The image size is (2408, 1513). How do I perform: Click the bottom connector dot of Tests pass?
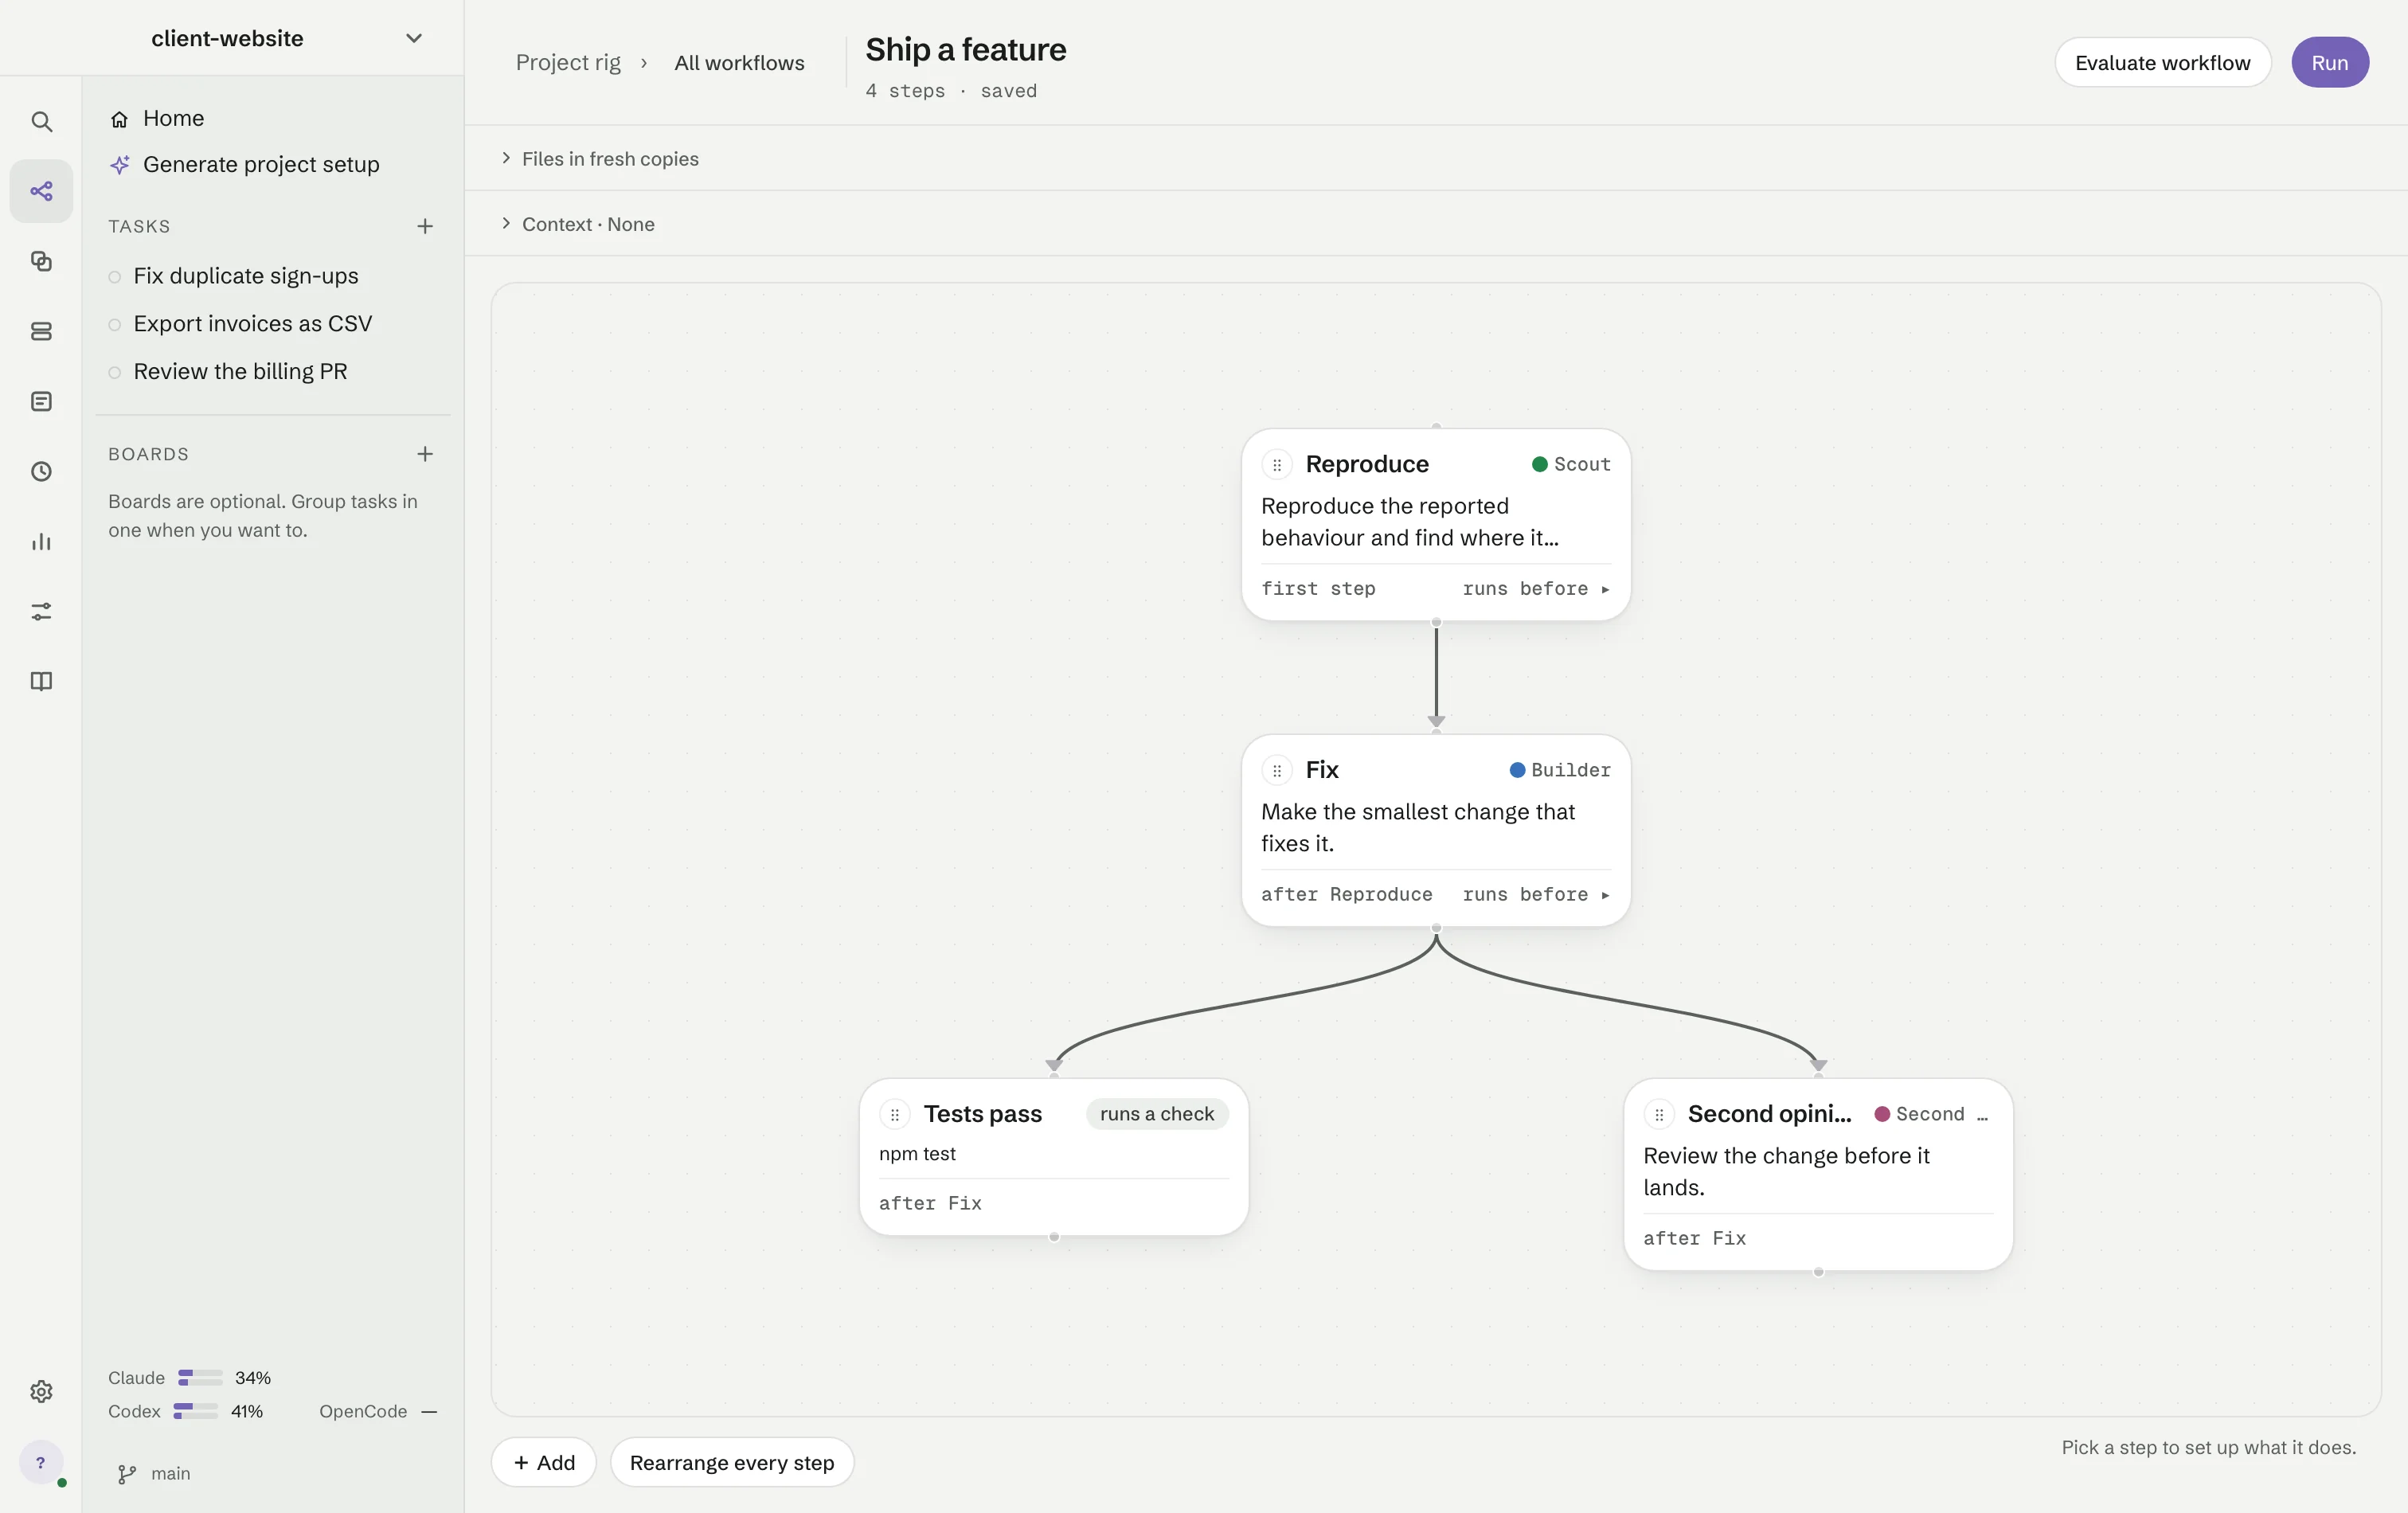[1054, 1237]
